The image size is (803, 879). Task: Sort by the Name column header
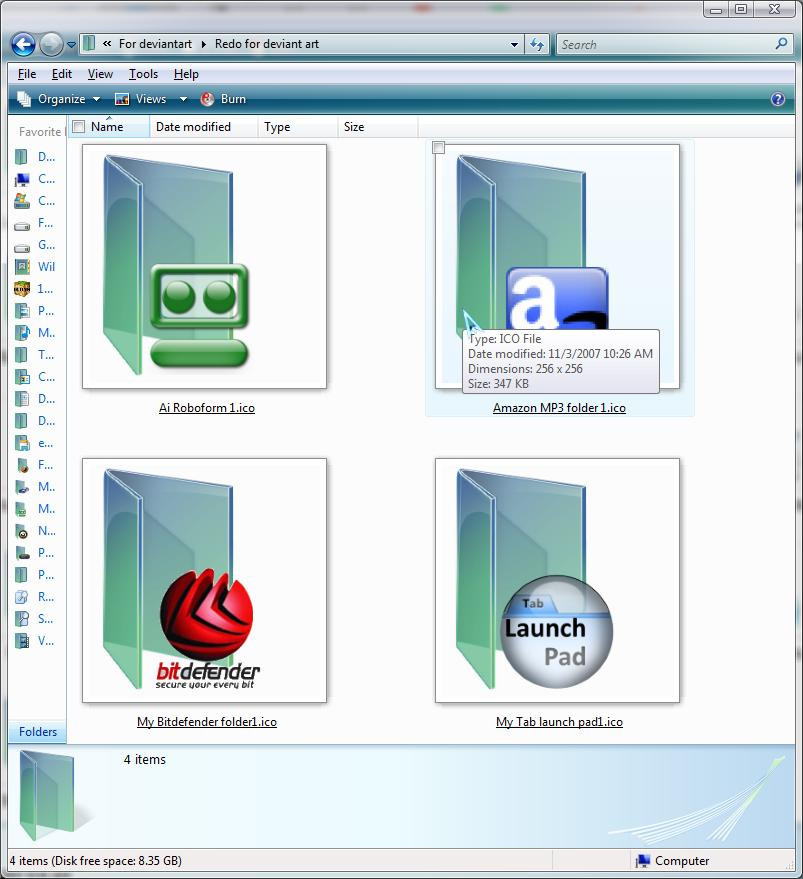click(107, 127)
